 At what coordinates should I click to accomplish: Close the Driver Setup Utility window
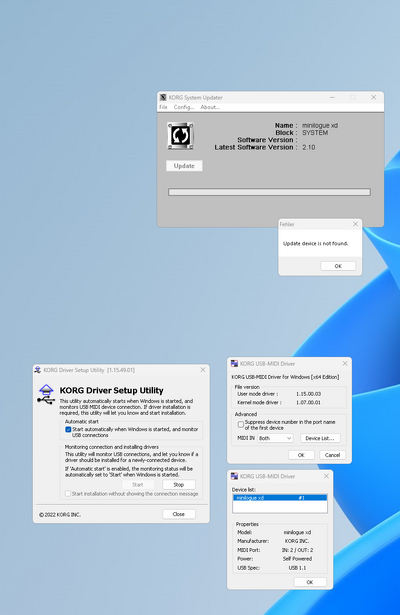203,369
